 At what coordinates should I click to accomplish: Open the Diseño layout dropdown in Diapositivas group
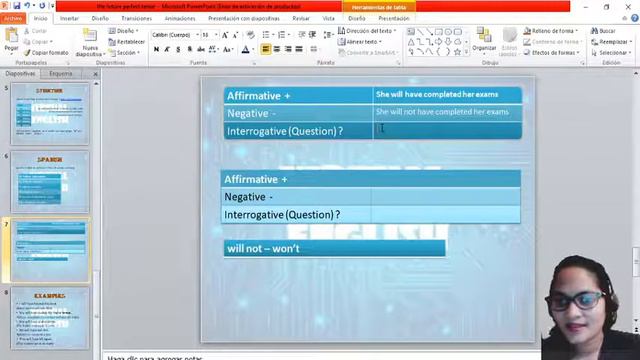tap(123, 31)
